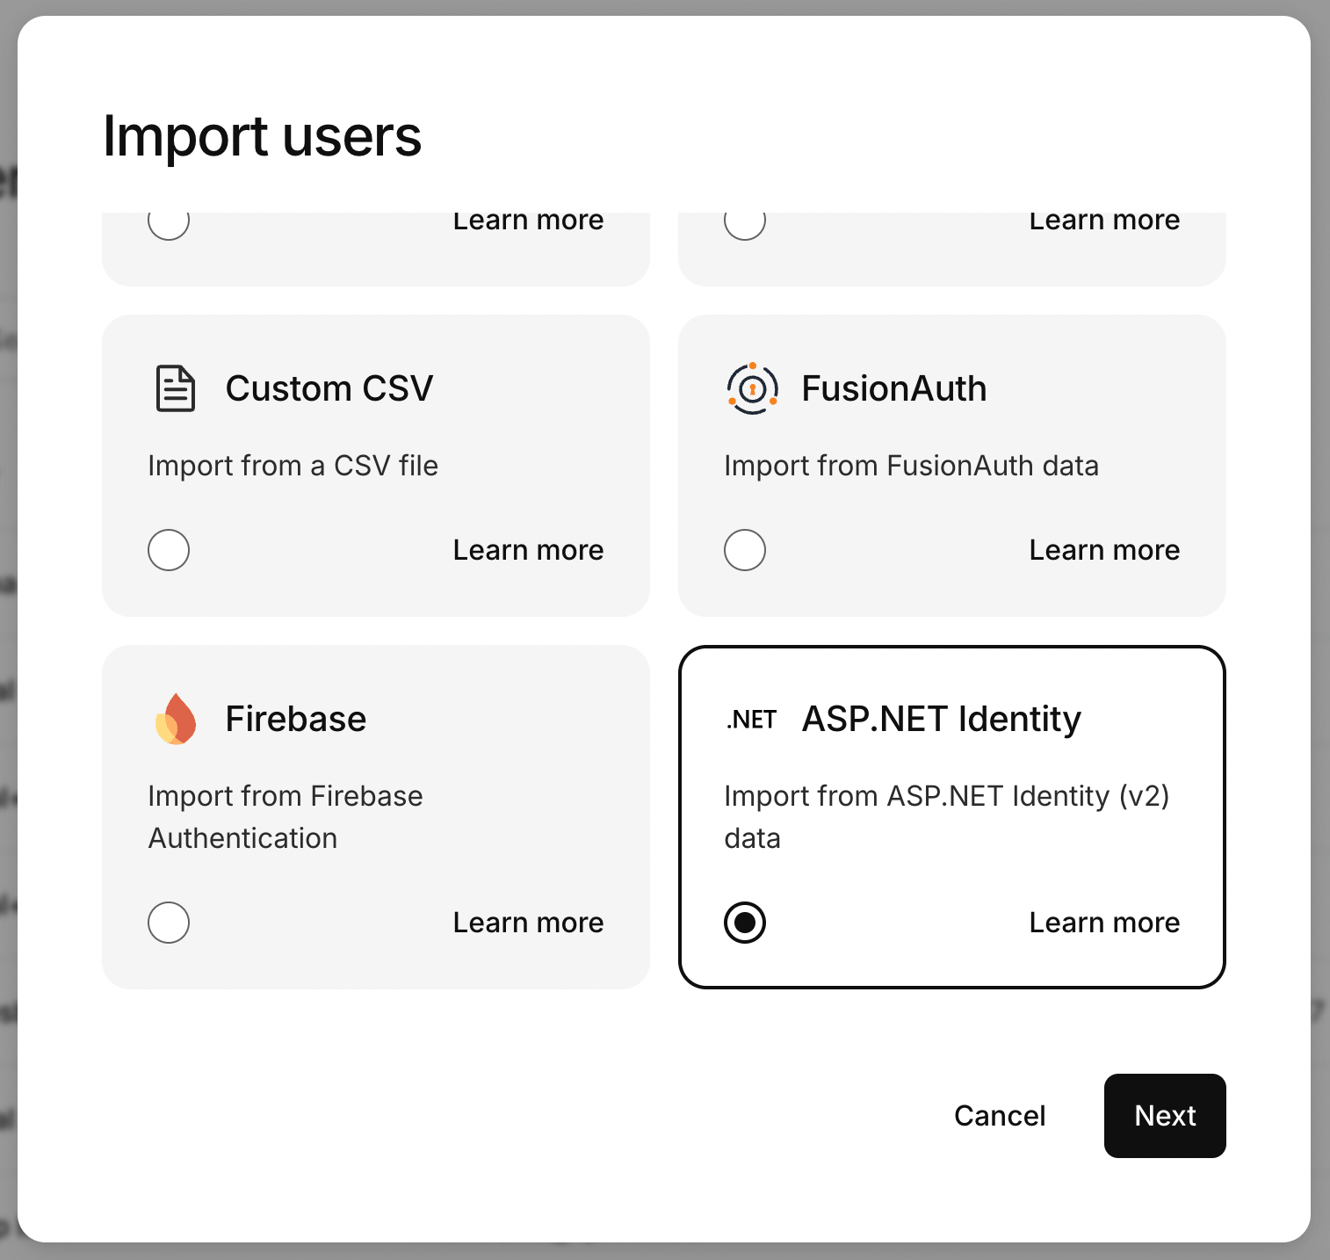Click the Firebase flame icon
The height and width of the screenshot is (1260, 1330).
pos(176,719)
